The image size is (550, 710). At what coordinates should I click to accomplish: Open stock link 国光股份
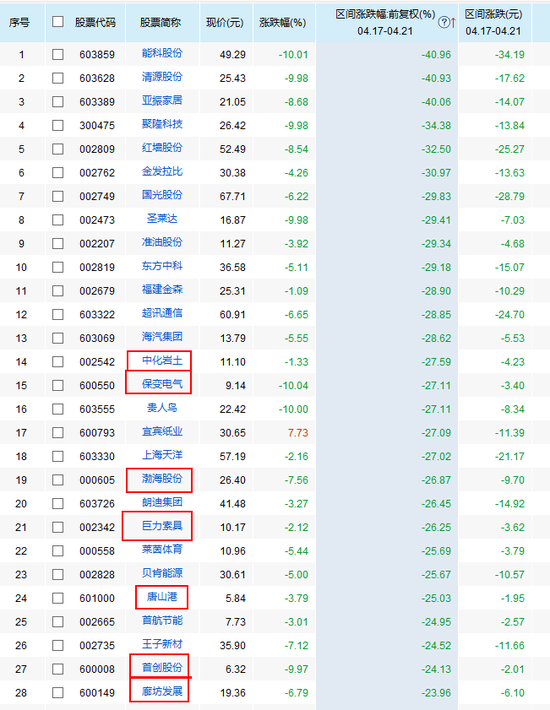coord(162,195)
